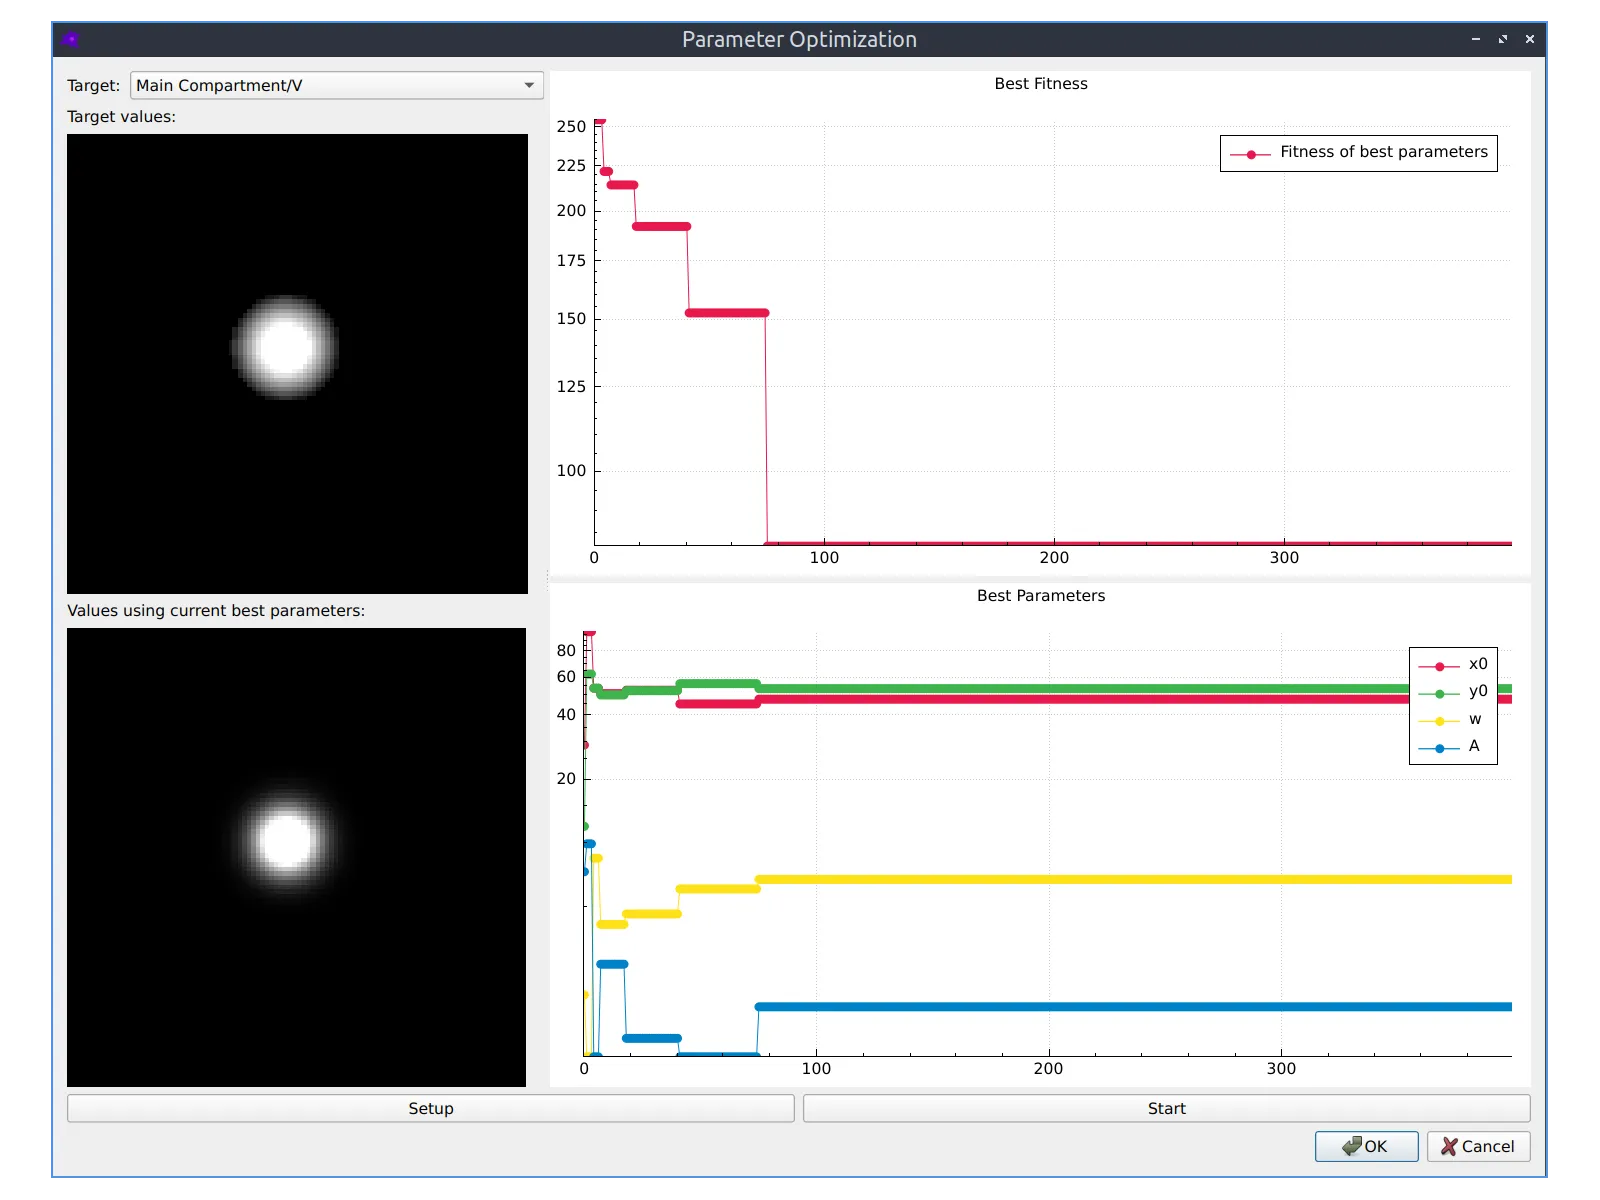Click the Values using current best parameters label
The image size is (1600, 1200).
[x=216, y=611]
